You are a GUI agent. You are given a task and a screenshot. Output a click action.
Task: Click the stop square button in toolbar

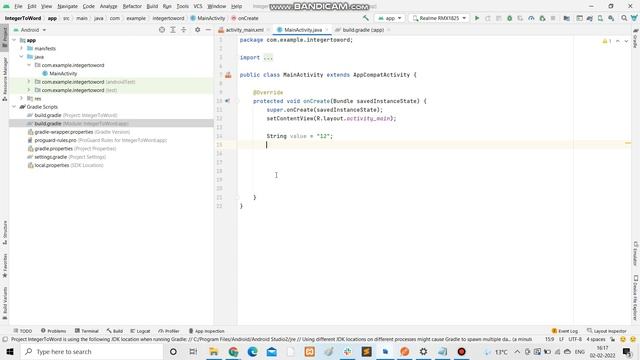coord(553,18)
